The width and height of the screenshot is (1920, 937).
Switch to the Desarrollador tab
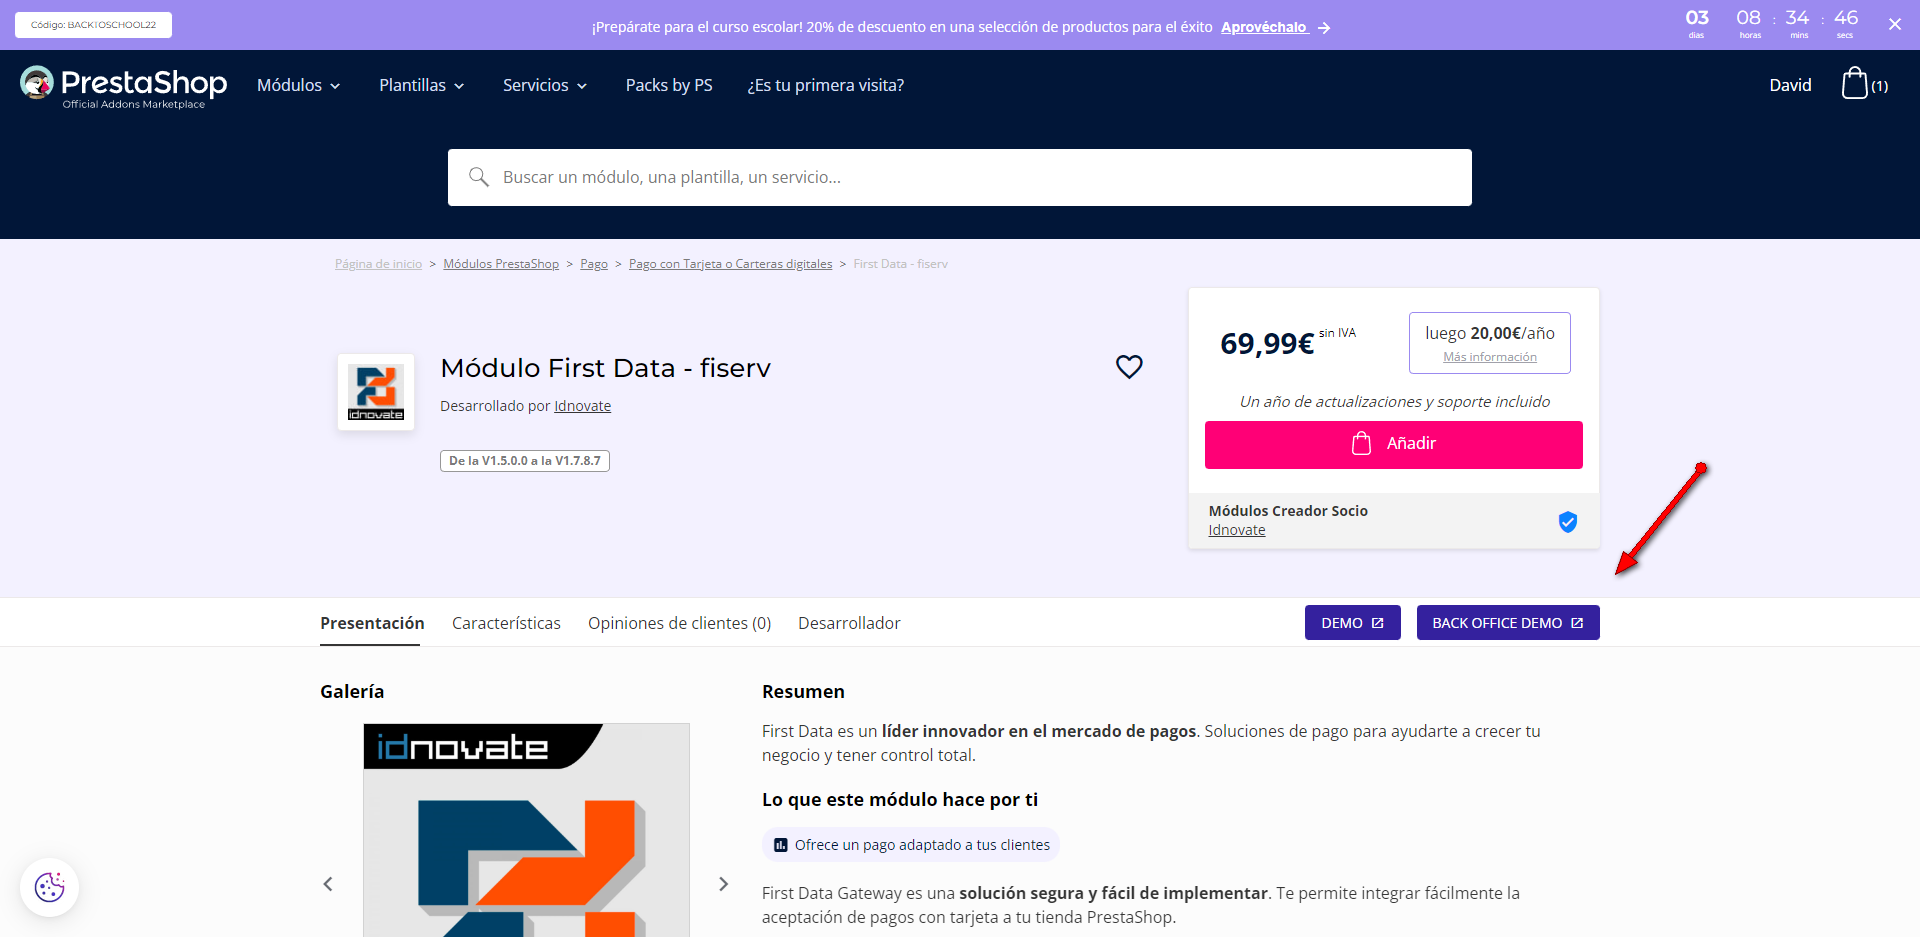coord(849,623)
